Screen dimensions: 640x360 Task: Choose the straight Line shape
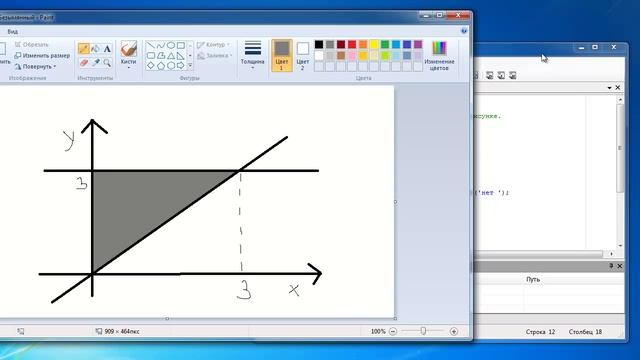151,45
